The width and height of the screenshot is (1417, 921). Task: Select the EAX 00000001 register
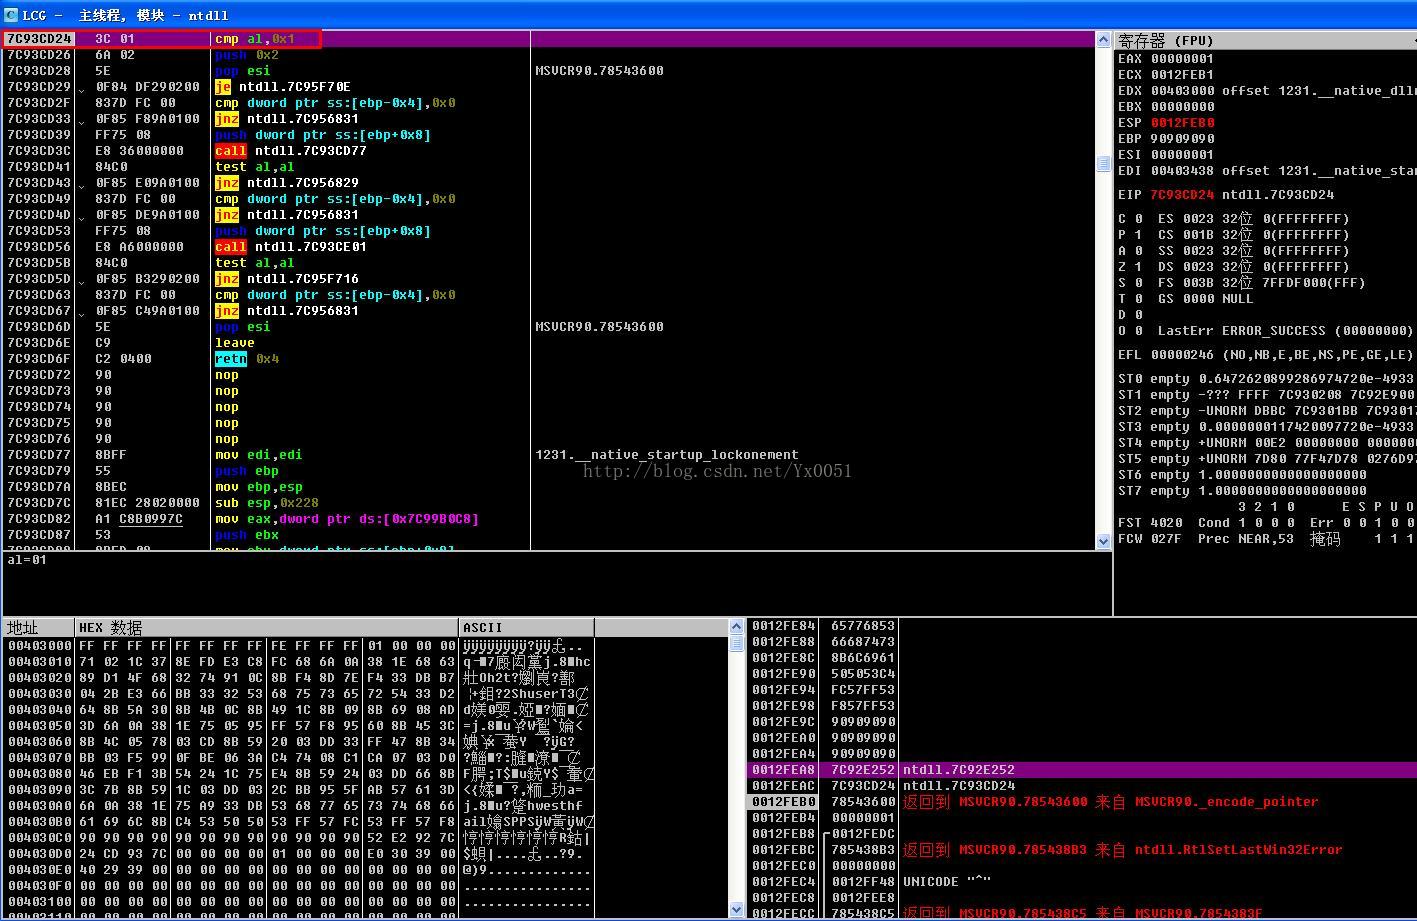tap(1166, 59)
